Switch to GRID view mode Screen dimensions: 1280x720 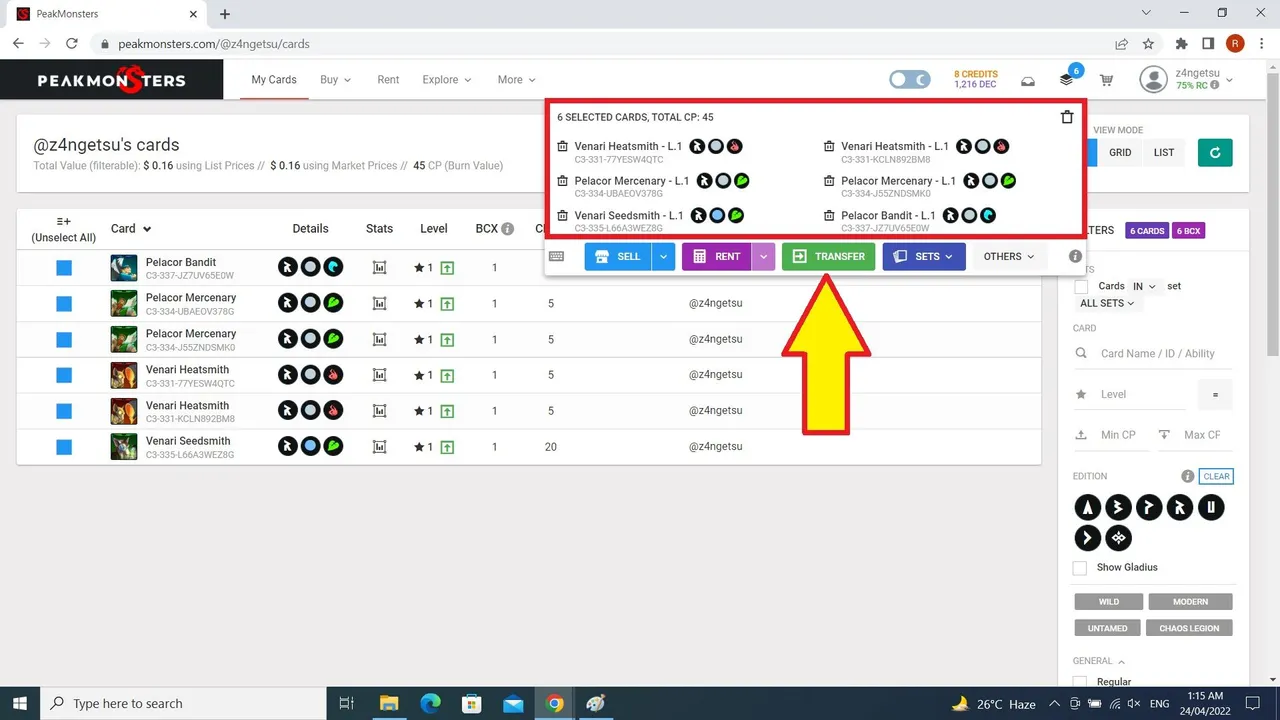1120,153
